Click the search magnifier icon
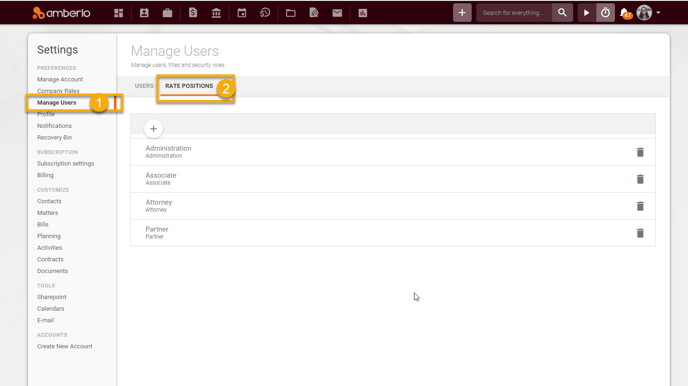This screenshot has width=688, height=386. [x=562, y=13]
